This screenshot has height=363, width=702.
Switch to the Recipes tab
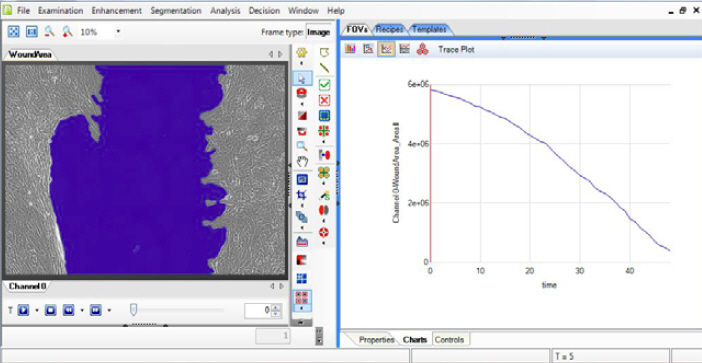point(389,30)
